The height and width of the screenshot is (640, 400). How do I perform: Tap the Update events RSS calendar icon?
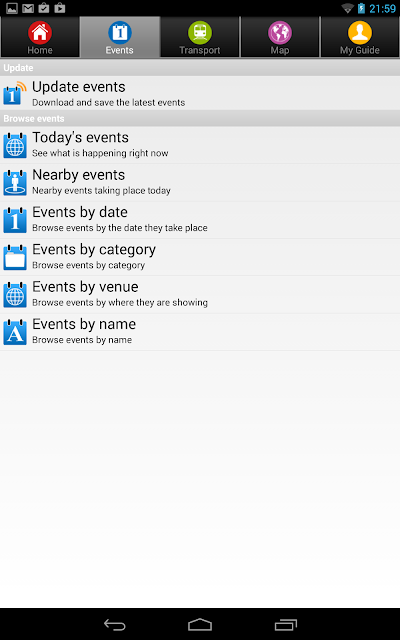tap(15, 93)
